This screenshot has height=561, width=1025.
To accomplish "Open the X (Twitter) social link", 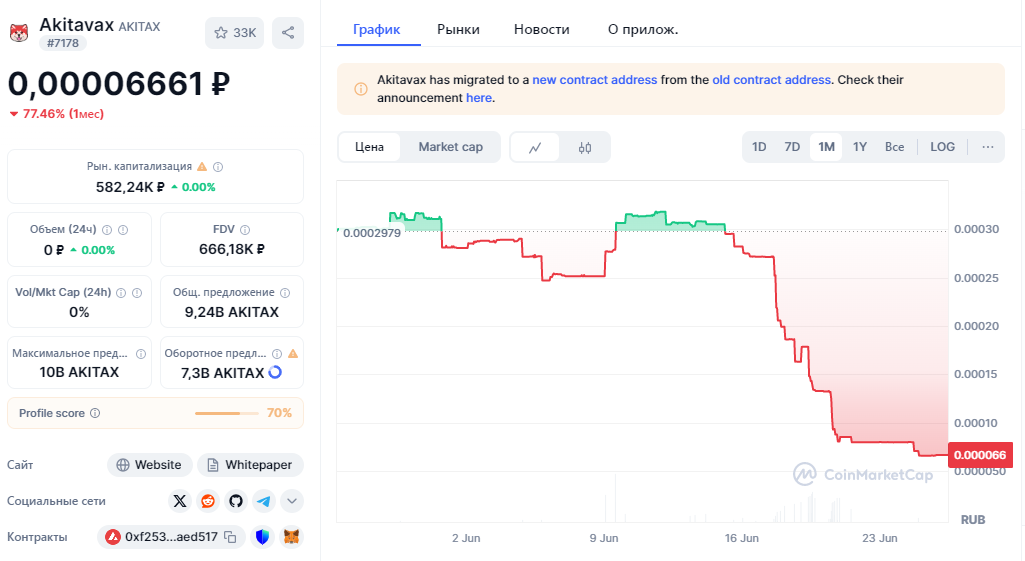I will coord(180,501).
